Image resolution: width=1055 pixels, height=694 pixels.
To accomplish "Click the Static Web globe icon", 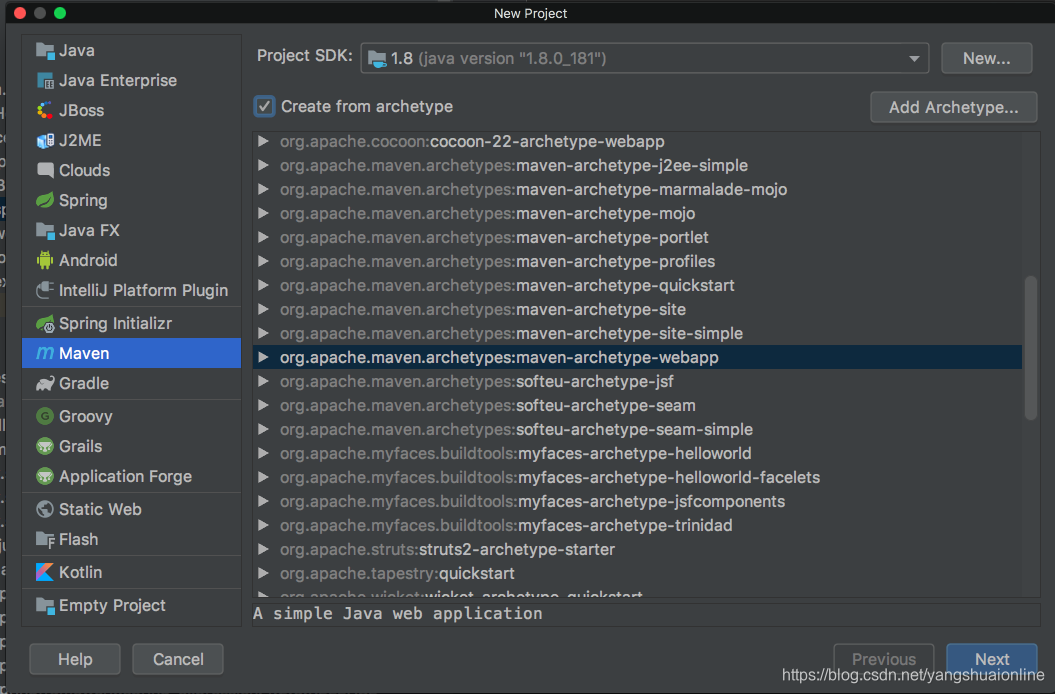I will click(45, 510).
